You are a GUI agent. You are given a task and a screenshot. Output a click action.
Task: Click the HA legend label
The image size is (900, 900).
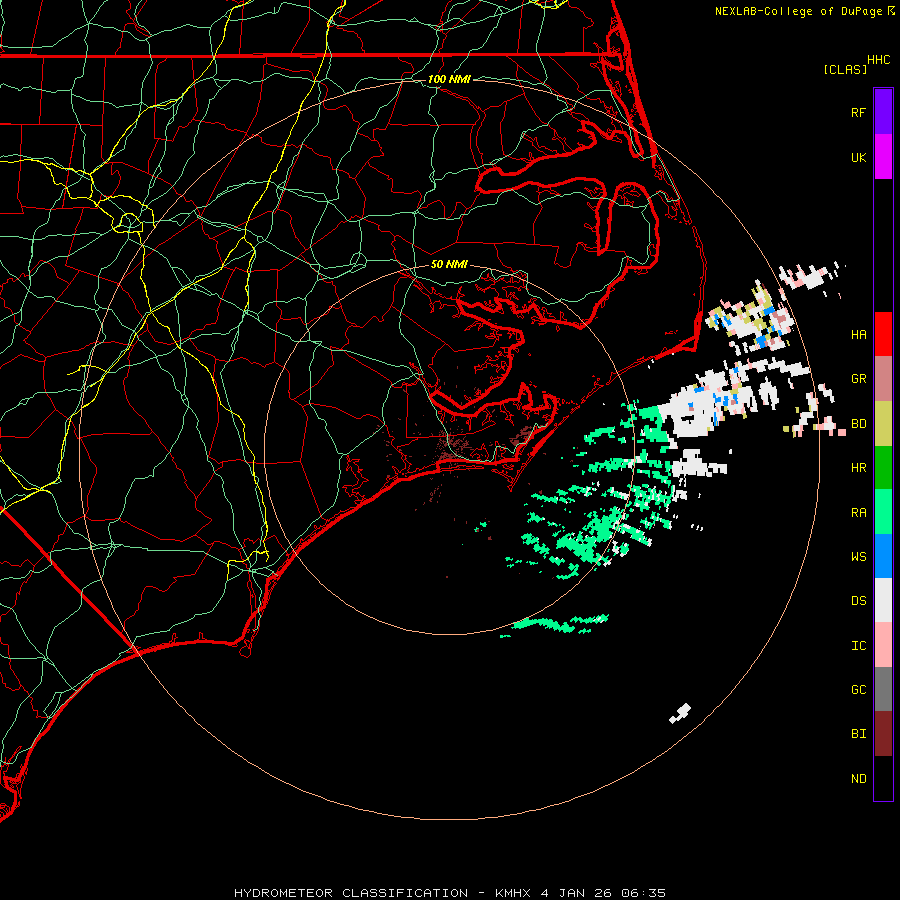click(x=858, y=334)
